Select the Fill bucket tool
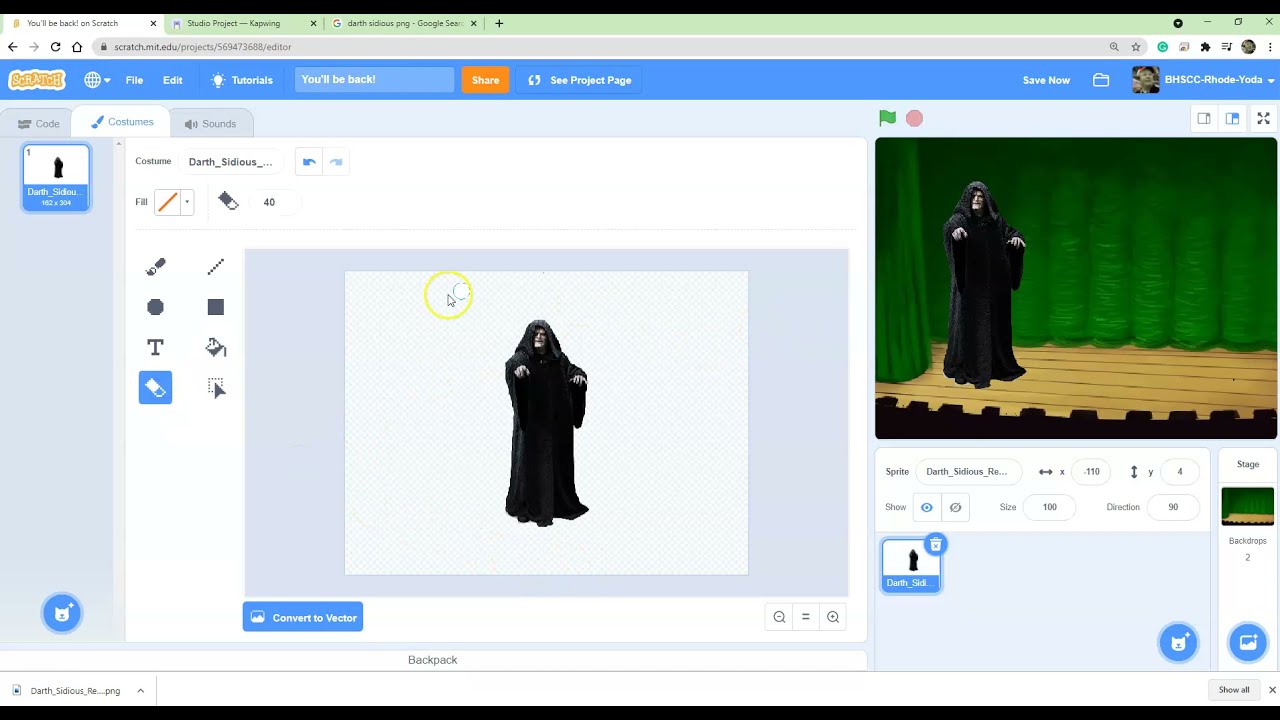This screenshot has height=720, width=1280. pyautogui.click(x=216, y=347)
